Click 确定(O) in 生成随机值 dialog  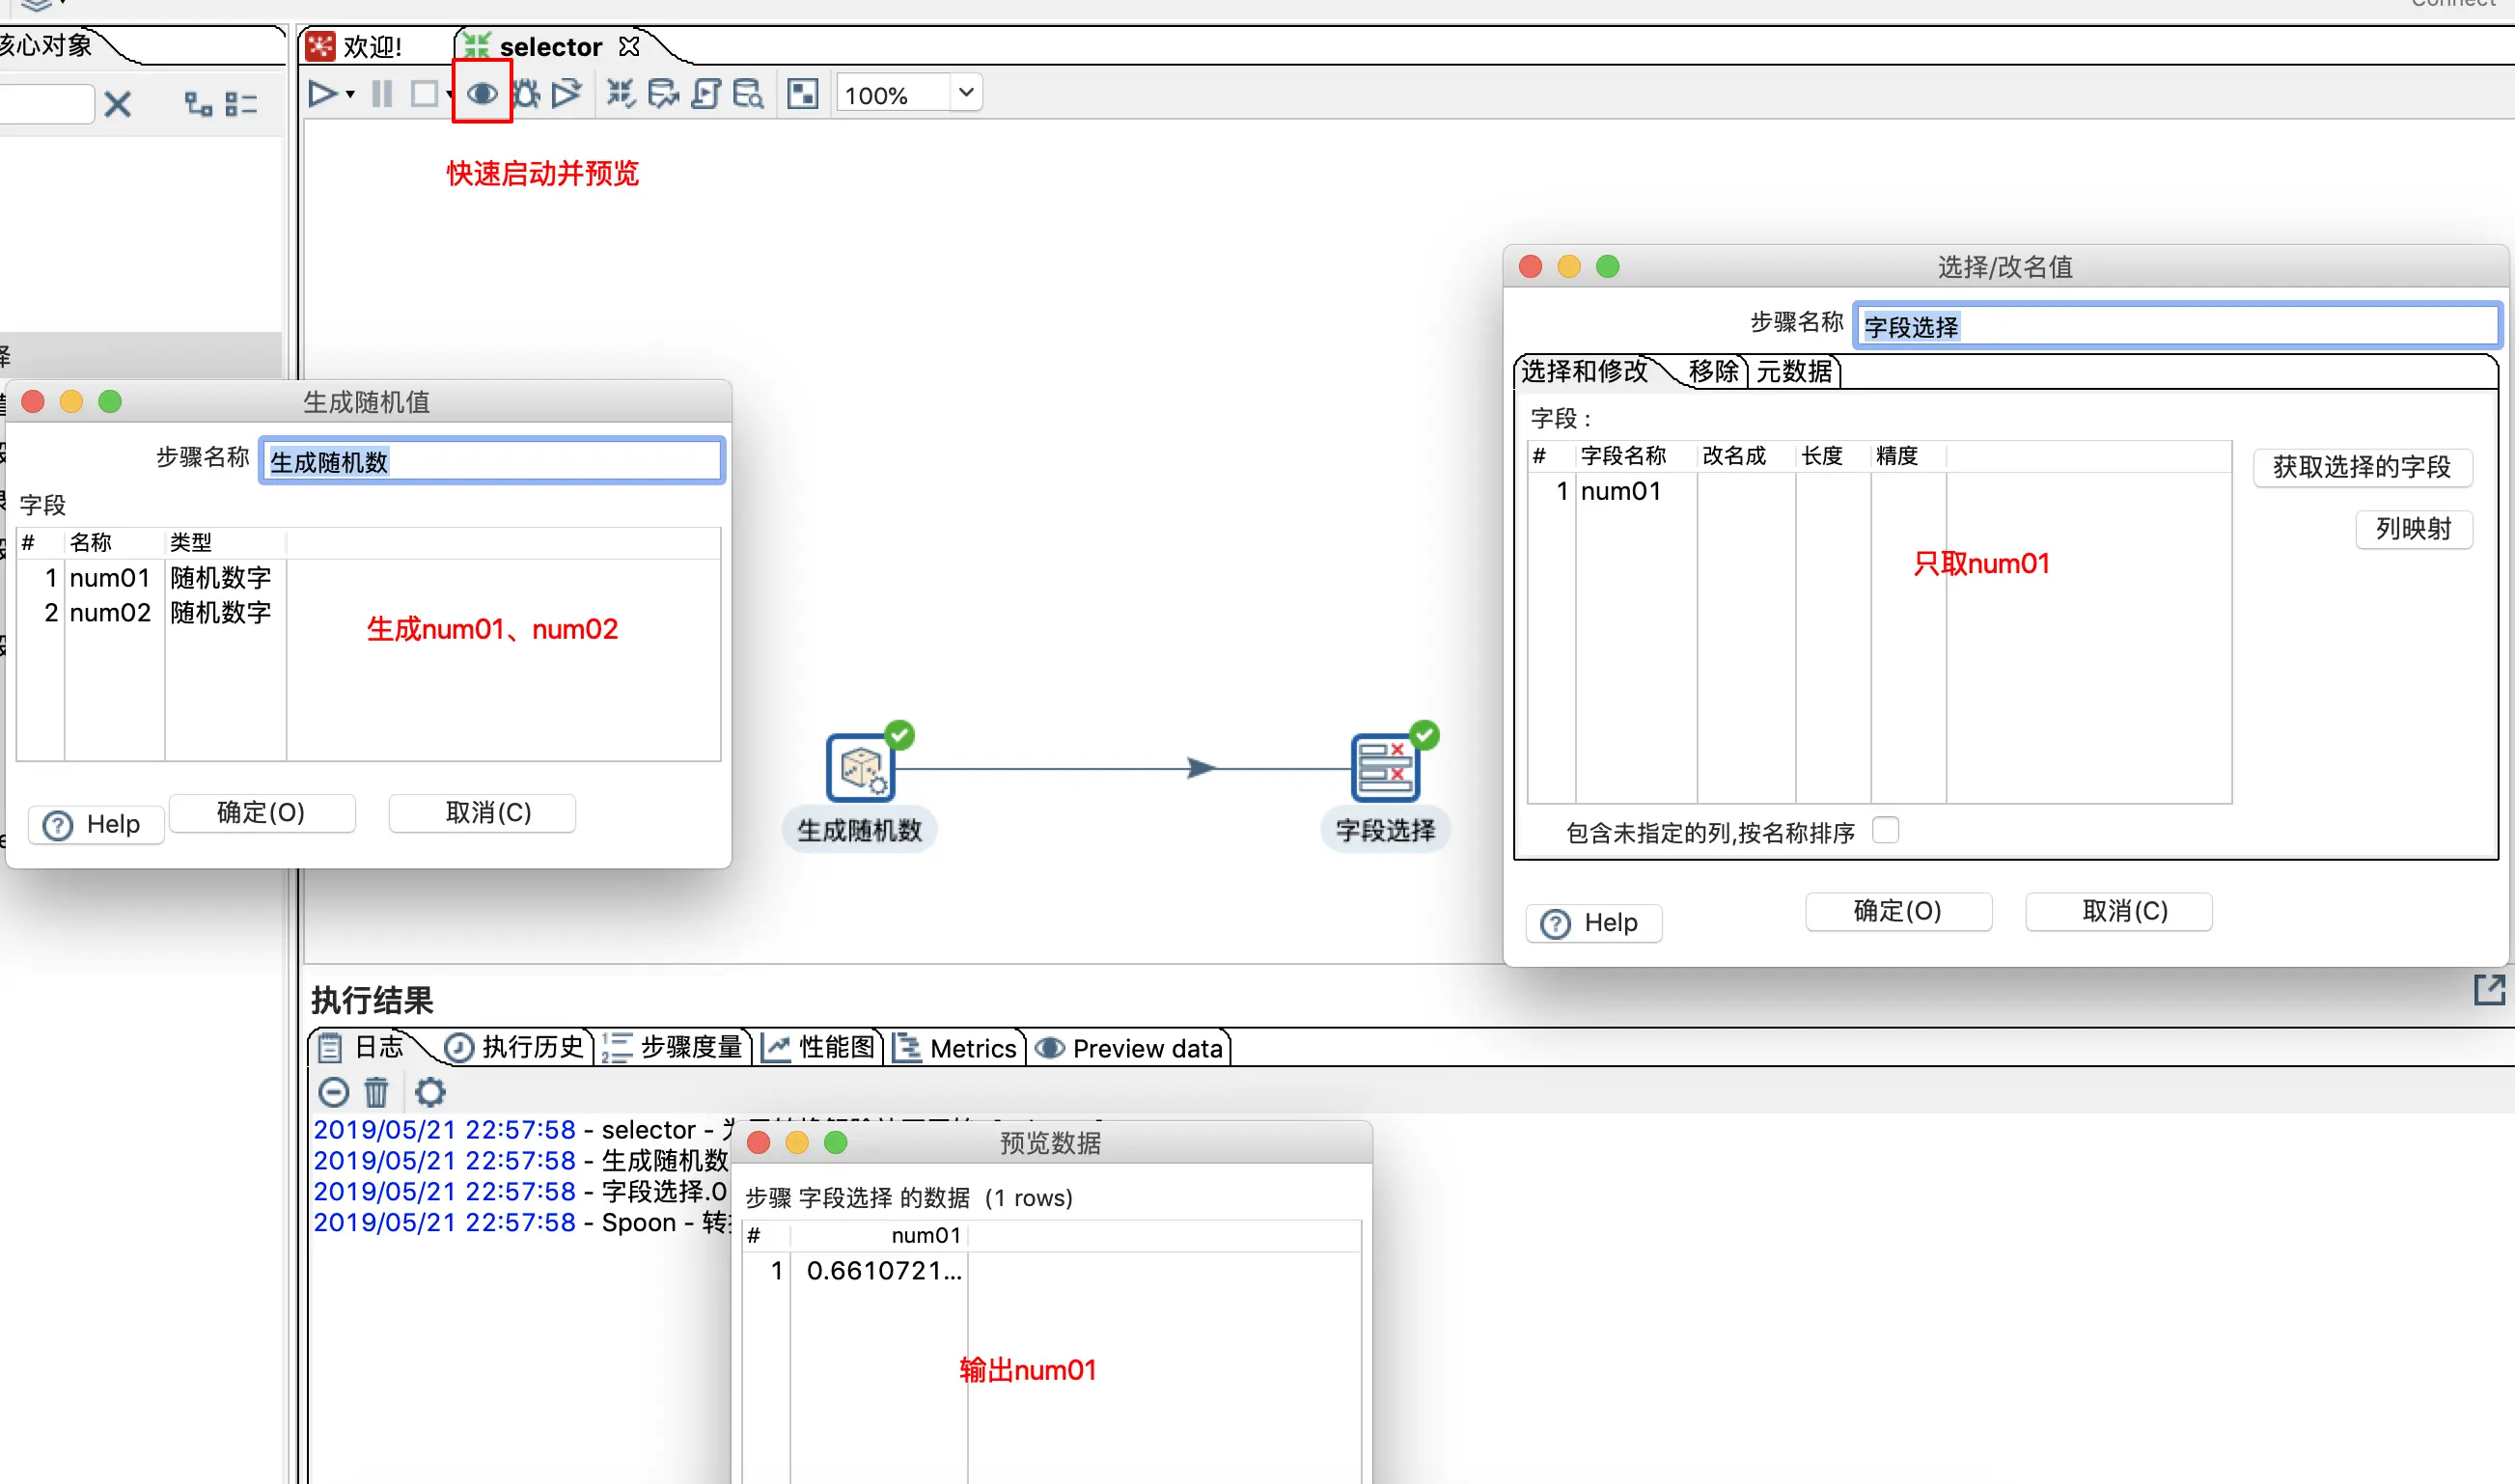pyautogui.click(x=261, y=812)
